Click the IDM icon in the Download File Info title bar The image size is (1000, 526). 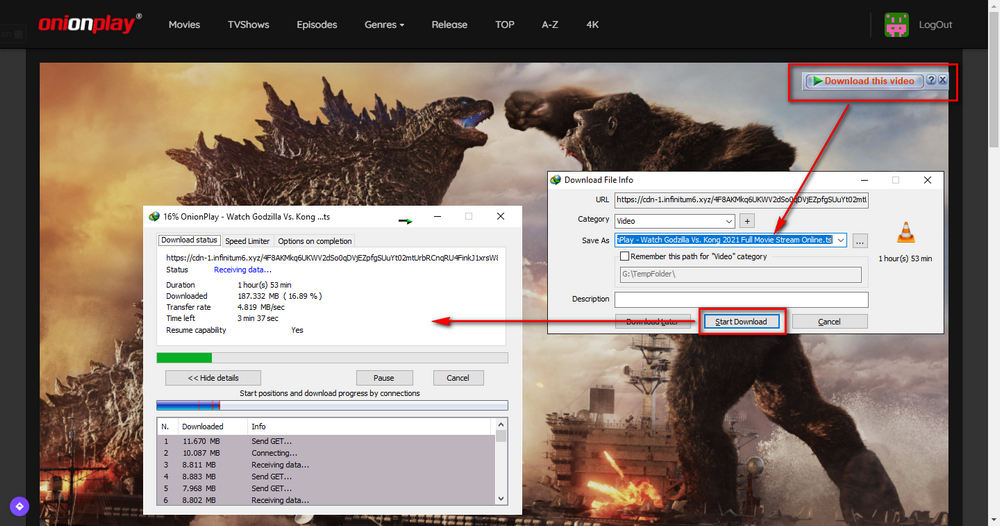(555, 180)
